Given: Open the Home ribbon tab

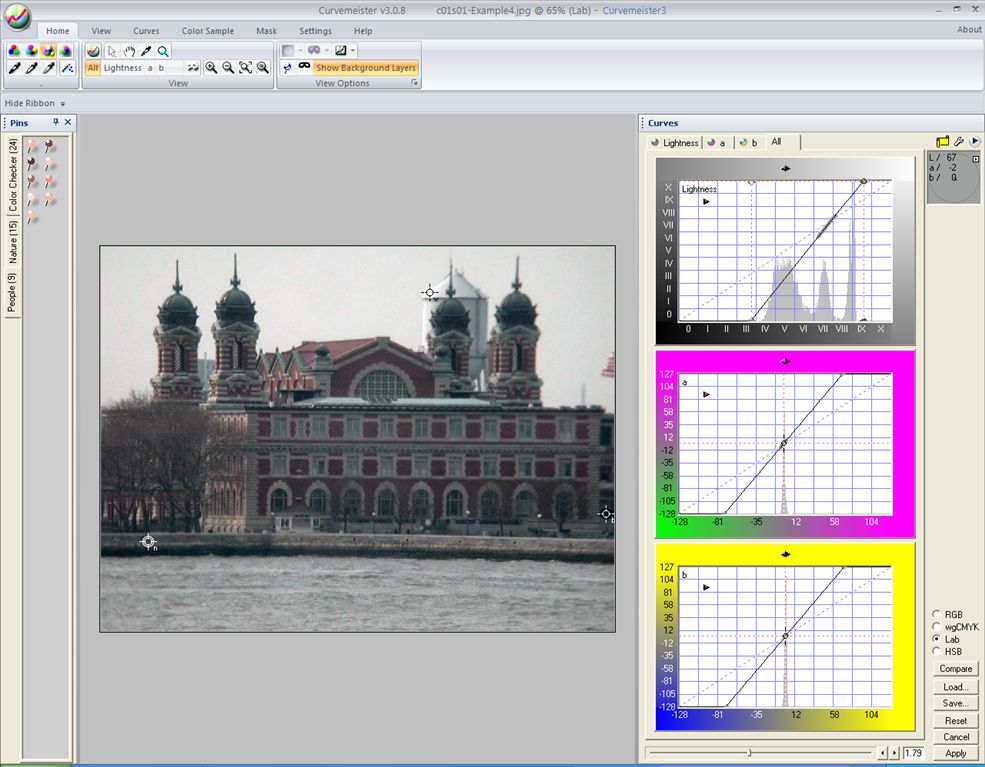Looking at the screenshot, I should pyautogui.click(x=58, y=30).
